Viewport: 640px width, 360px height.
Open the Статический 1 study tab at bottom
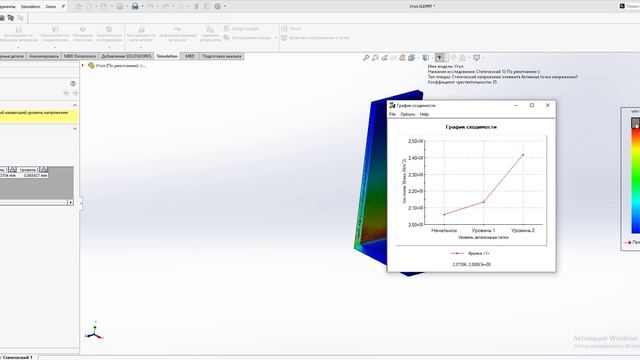pos(18,357)
